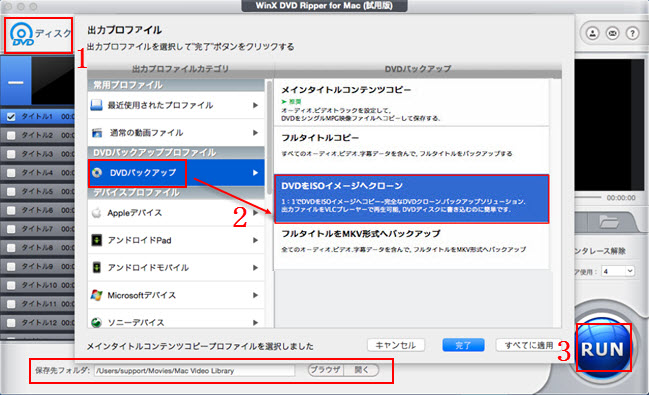Viewport: 649px width, 395px height.
Task: Click the 保存先フォルダ path field
Action: coord(195,371)
